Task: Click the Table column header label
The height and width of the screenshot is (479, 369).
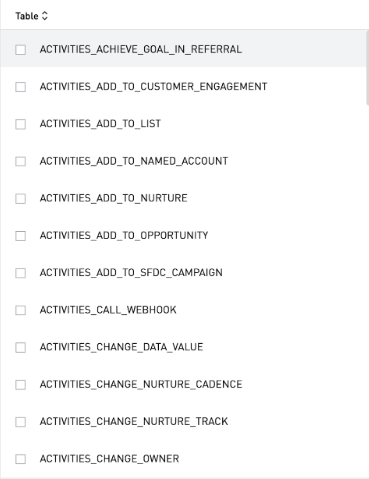Action: click(27, 16)
